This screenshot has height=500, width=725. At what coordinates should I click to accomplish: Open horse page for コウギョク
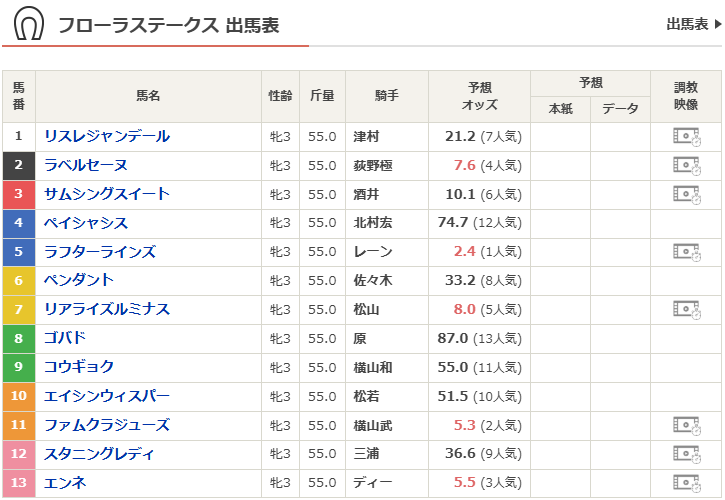[x=79, y=367]
